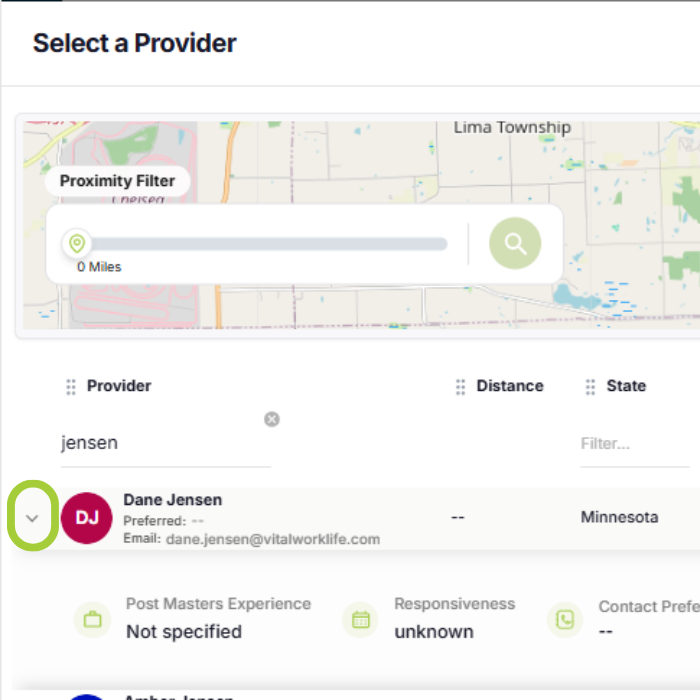The height and width of the screenshot is (700, 700).
Task: Sort by the Provider column header
Action: coord(119,386)
